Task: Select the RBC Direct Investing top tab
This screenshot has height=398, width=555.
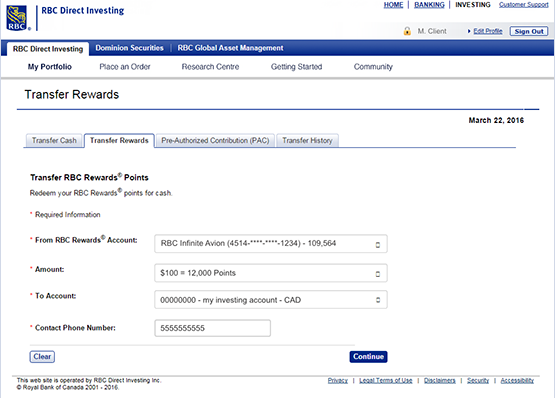Action: click(48, 49)
